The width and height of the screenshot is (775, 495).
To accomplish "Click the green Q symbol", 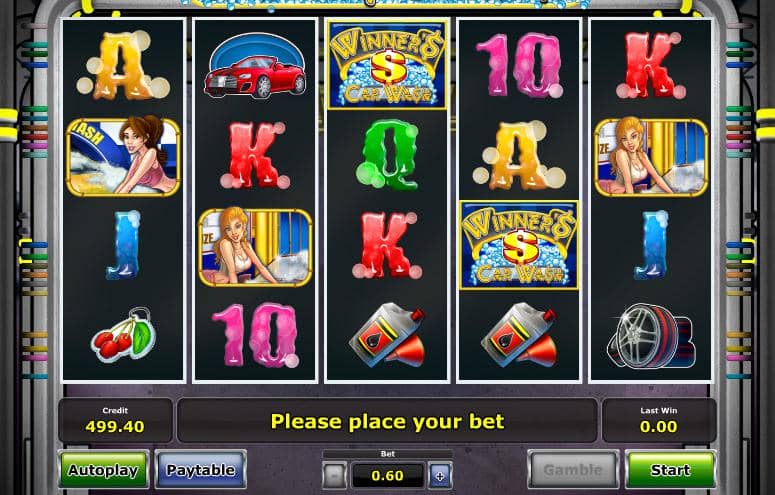I will [x=387, y=155].
